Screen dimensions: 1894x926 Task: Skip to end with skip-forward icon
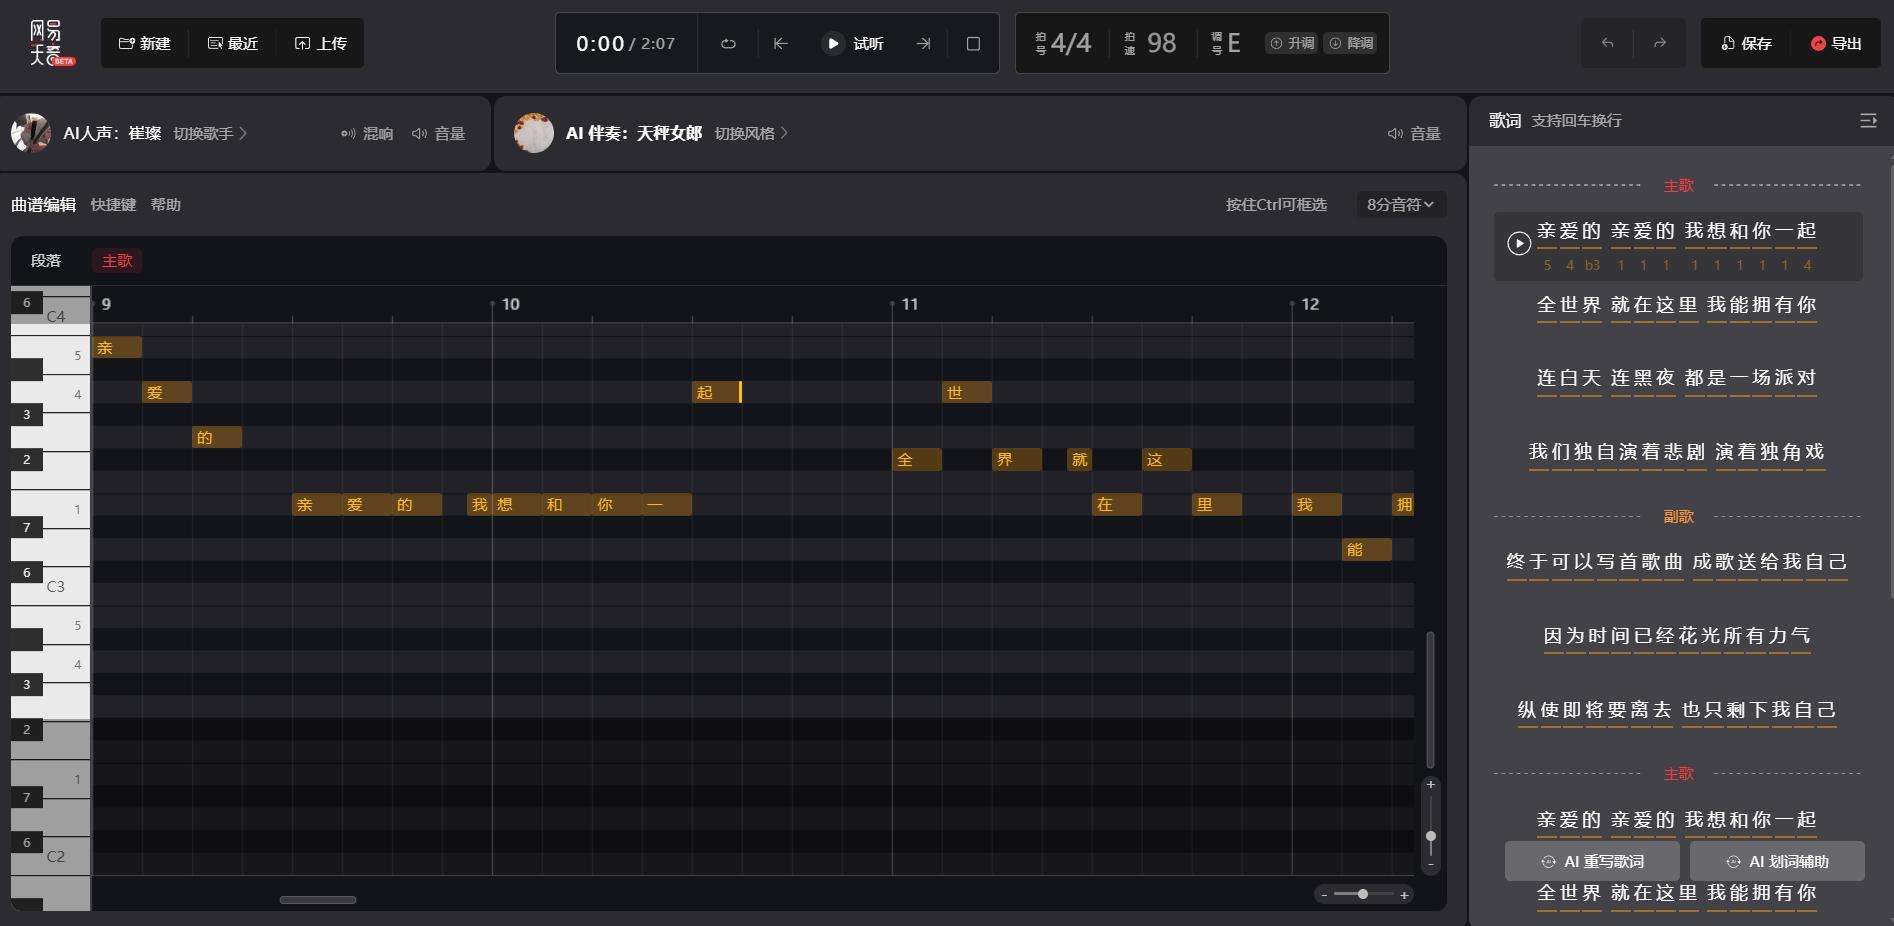(x=923, y=44)
